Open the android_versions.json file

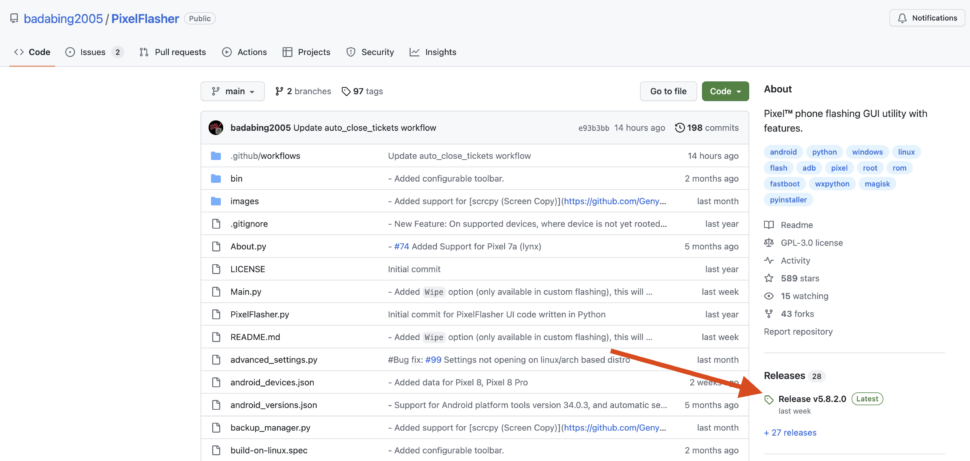(273, 405)
